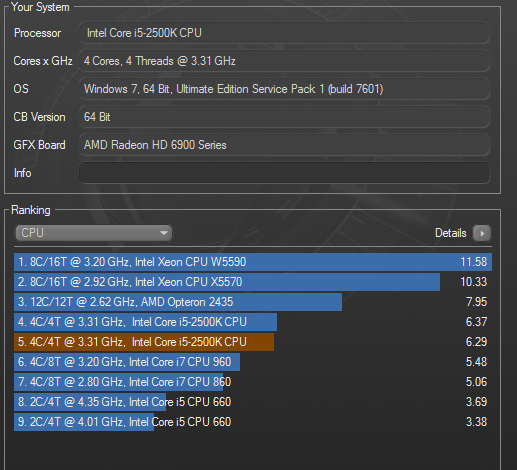The image size is (517, 470).
Task: Click the empty Info input field
Action: pyautogui.click(x=284, y=173)
